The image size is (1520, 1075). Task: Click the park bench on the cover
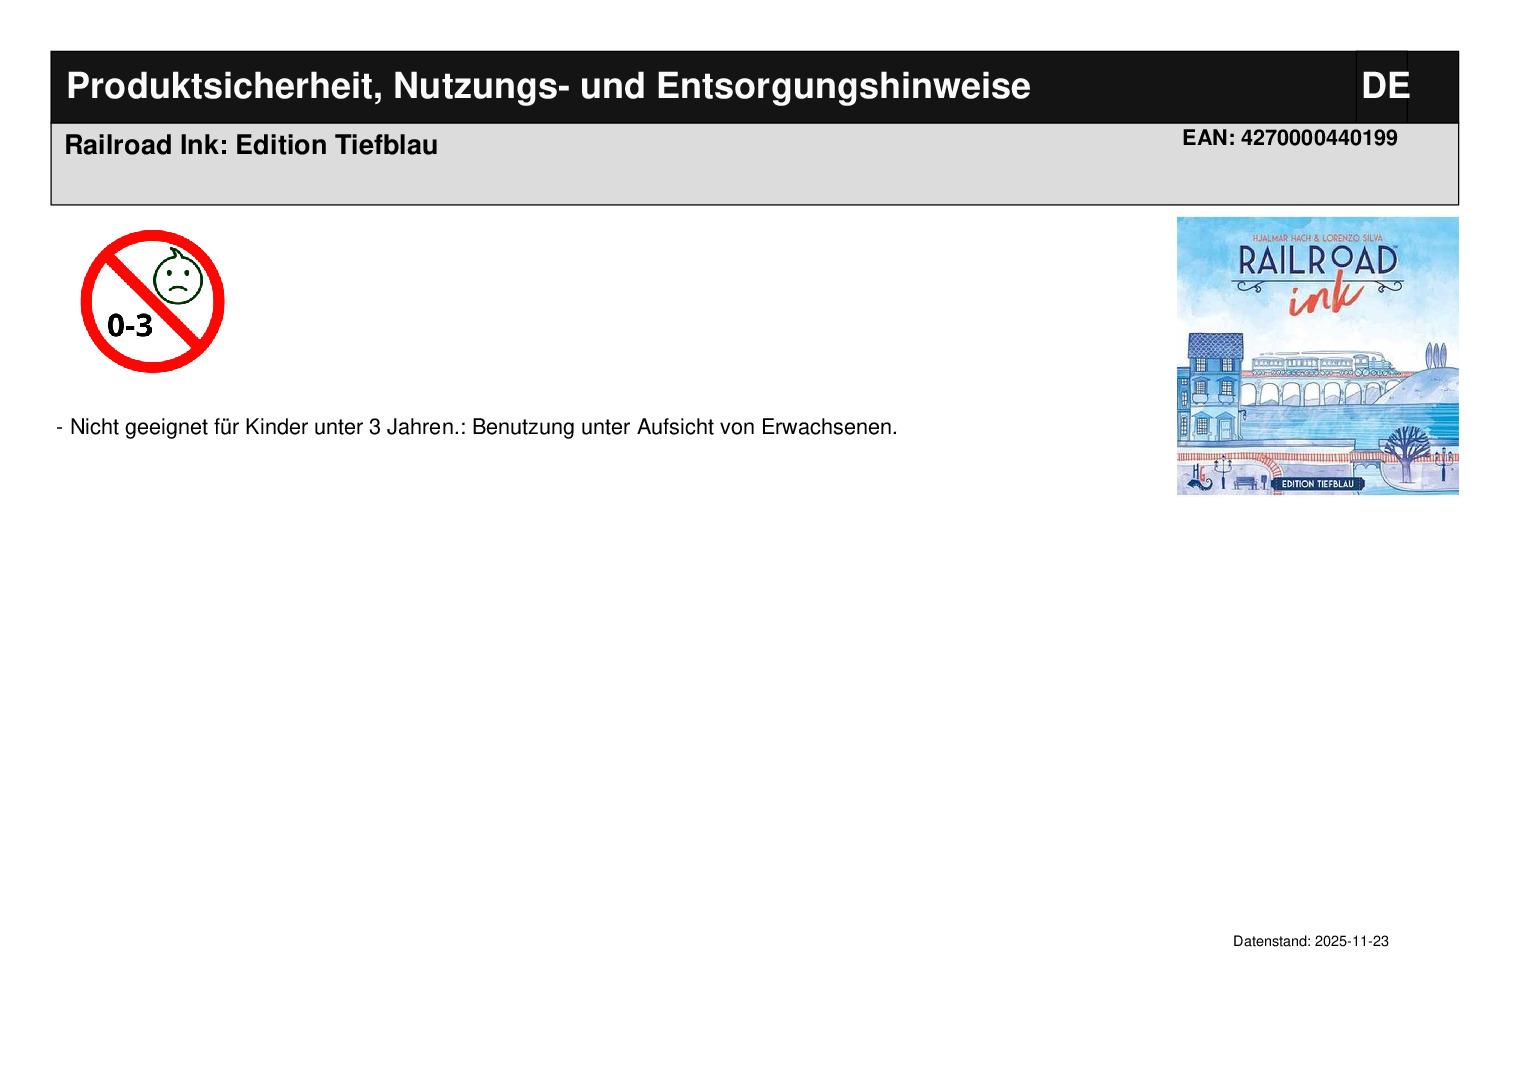click(1244, 482)
